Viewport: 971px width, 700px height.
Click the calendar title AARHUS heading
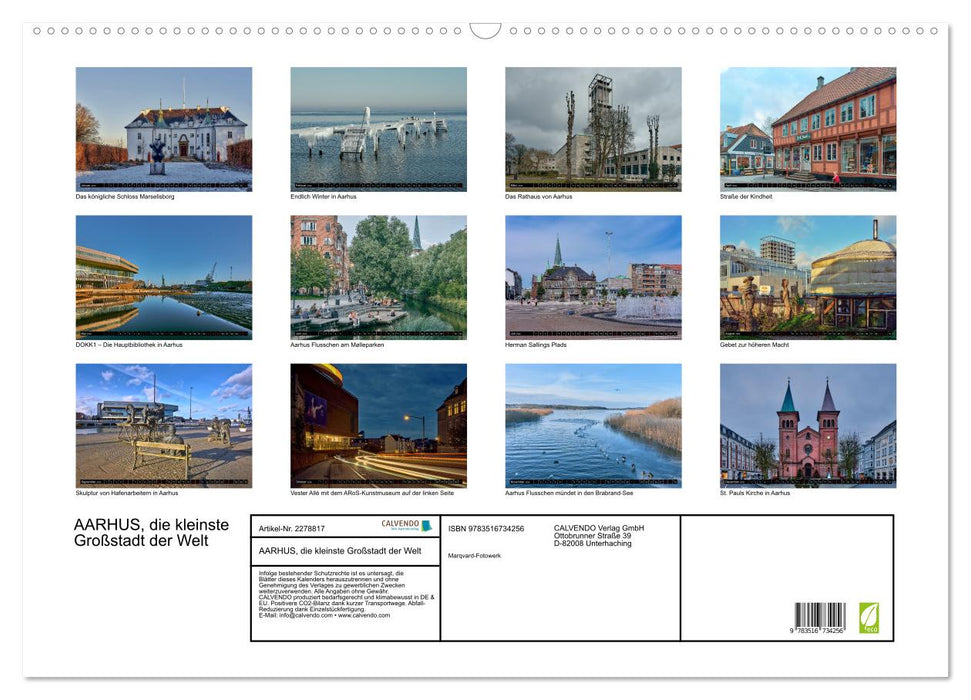point(150,533)
